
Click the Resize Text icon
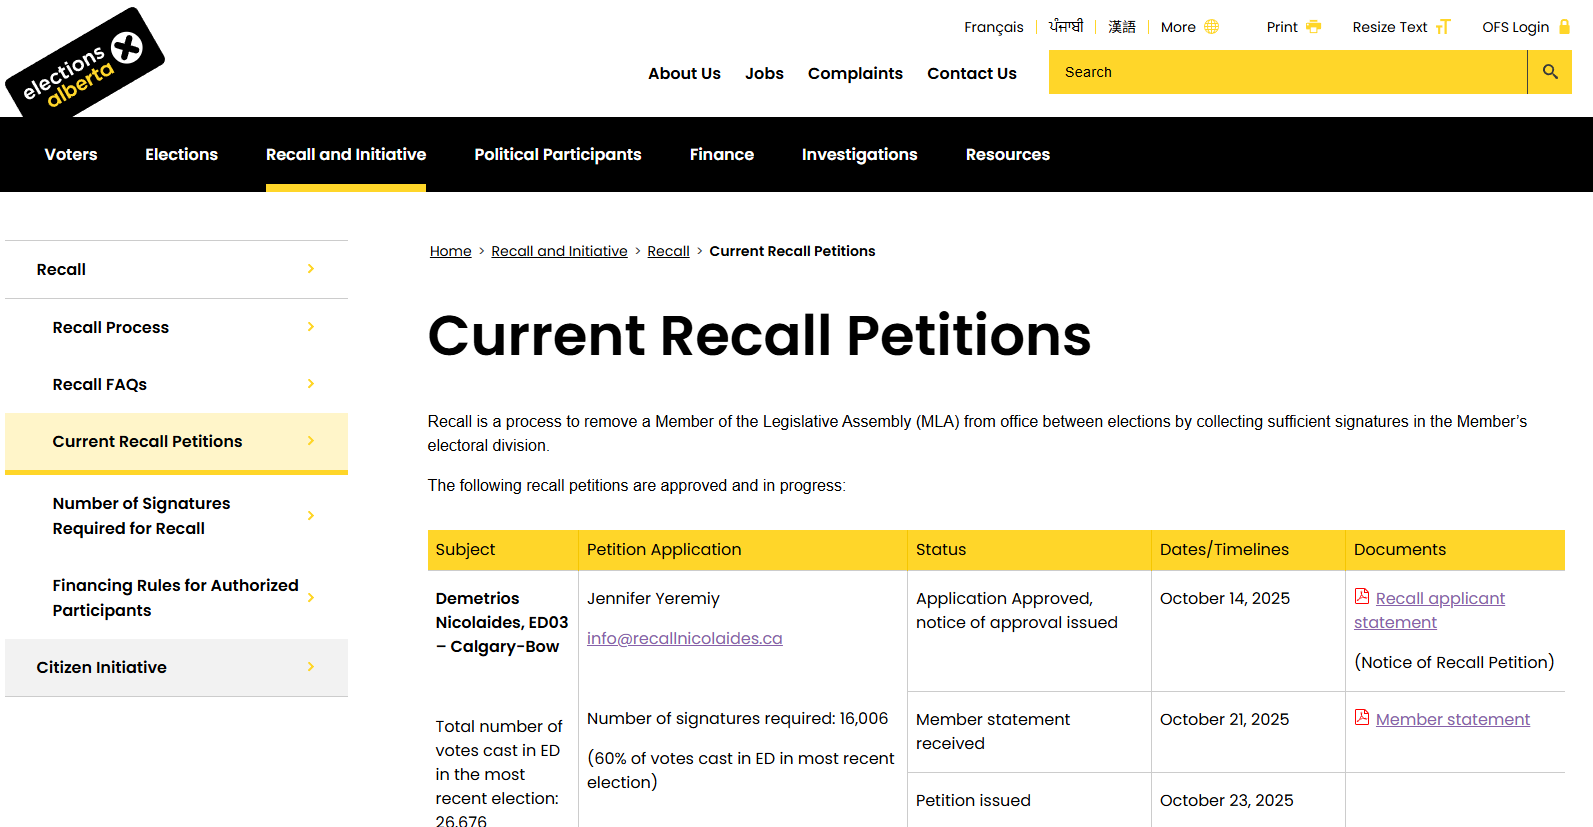(x=1442, y=27)
